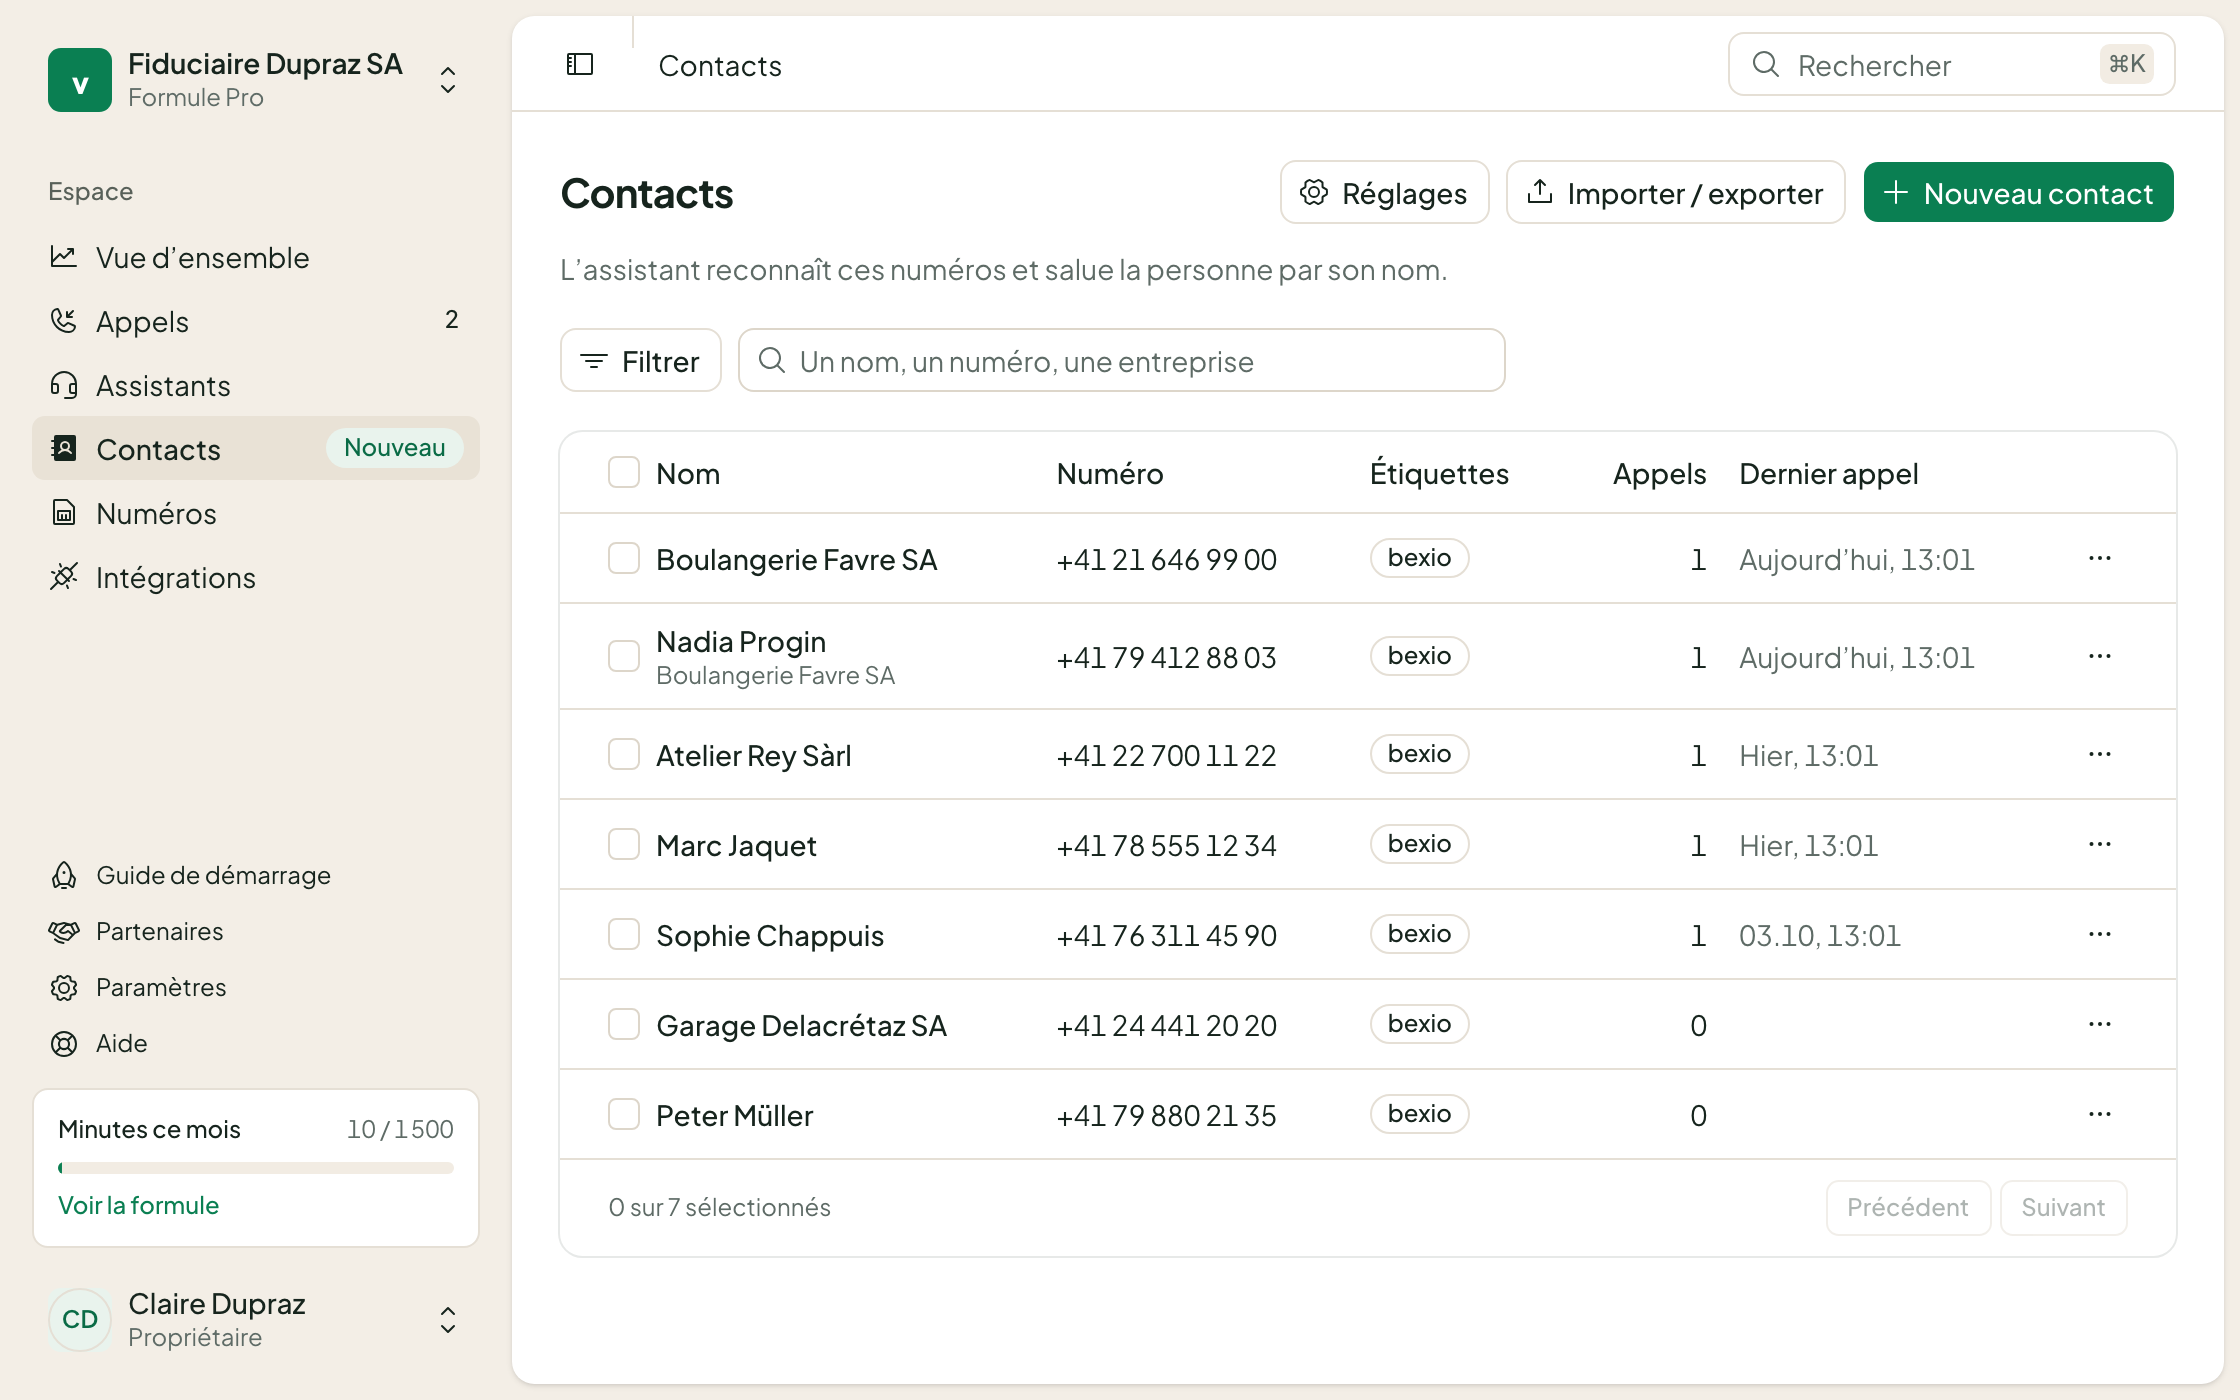This screenshot has width=2240, height=1400.
Task: Open three-dot menu for Peter Müller
Action: (2099, 1114)
